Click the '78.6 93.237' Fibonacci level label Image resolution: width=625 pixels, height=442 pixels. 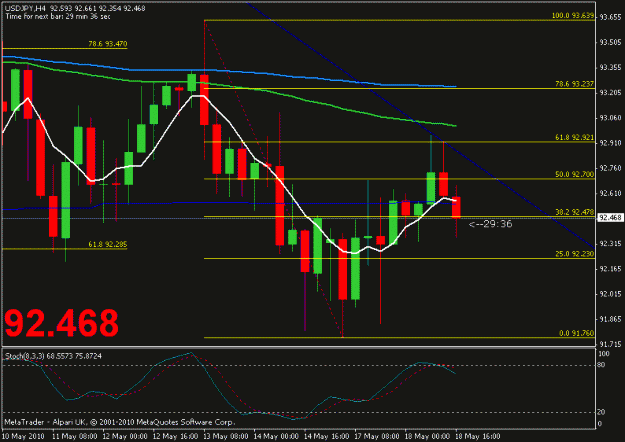[574, 84]
